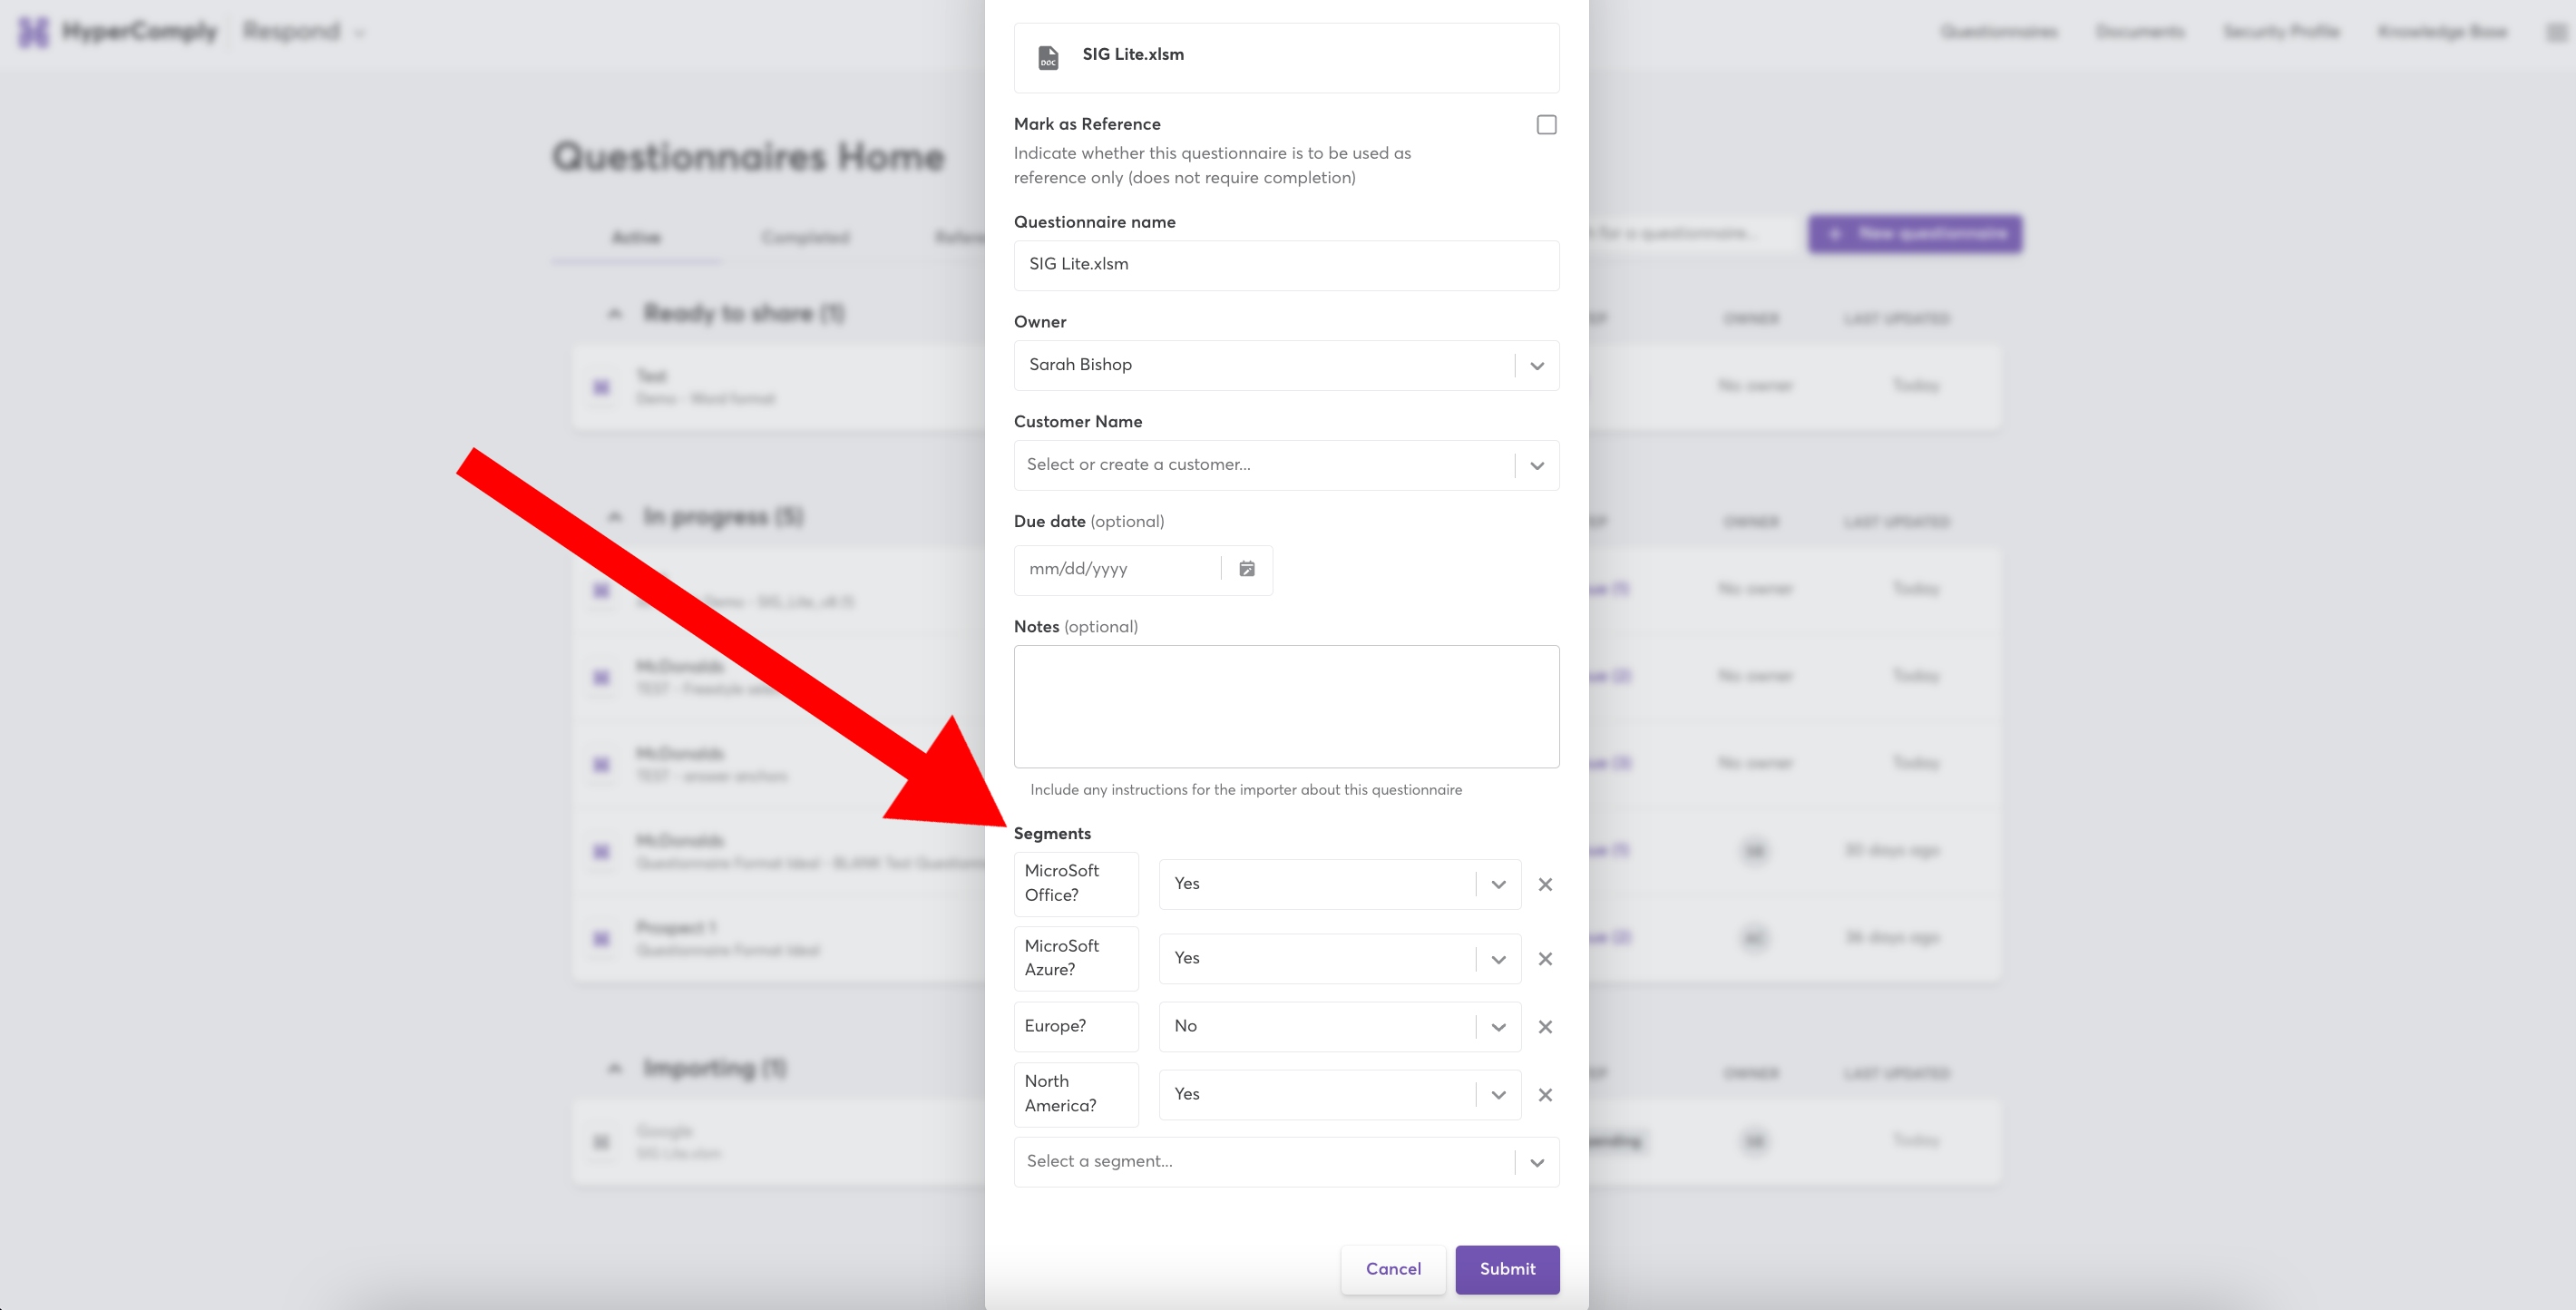The width and height of the screenshot is (2576, 1310).
Task: Click the Submit button
Action: tap(1507, 1269)
